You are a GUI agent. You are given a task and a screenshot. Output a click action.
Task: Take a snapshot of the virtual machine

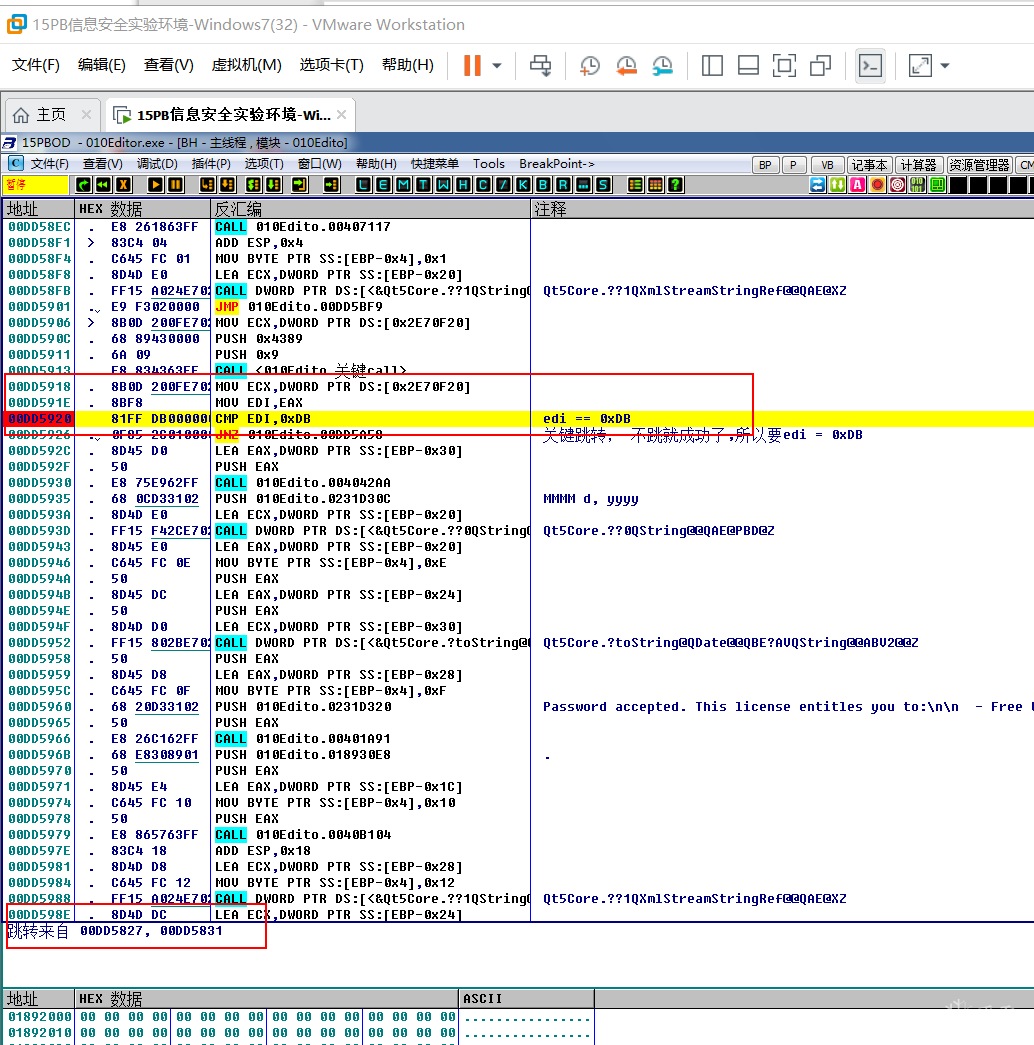(589, 65)
